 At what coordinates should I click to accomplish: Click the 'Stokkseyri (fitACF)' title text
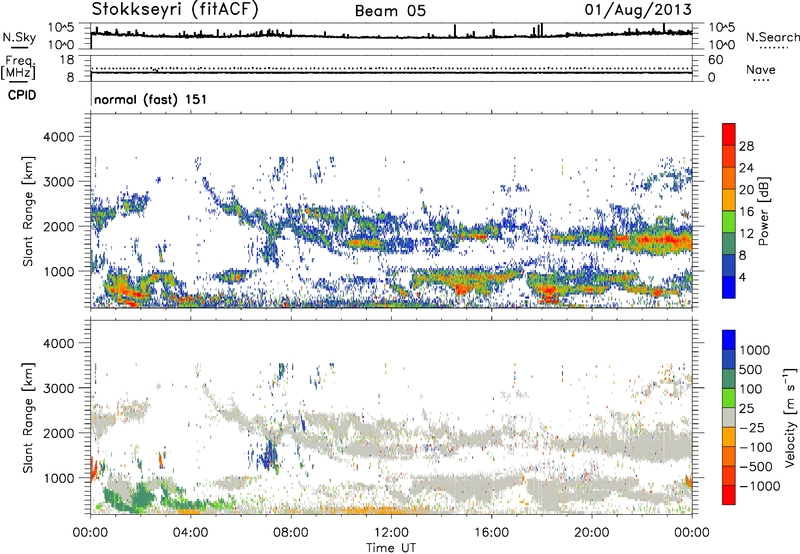175,9
